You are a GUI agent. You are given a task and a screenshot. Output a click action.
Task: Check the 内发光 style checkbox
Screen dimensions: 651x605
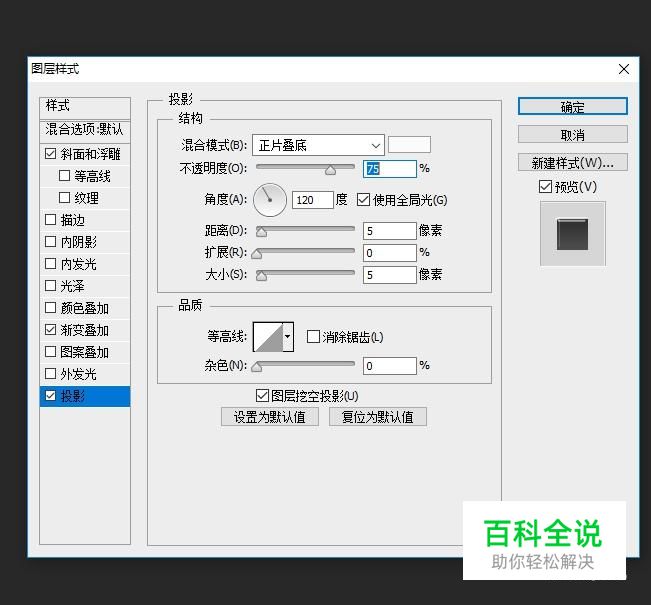coord(50,263)
